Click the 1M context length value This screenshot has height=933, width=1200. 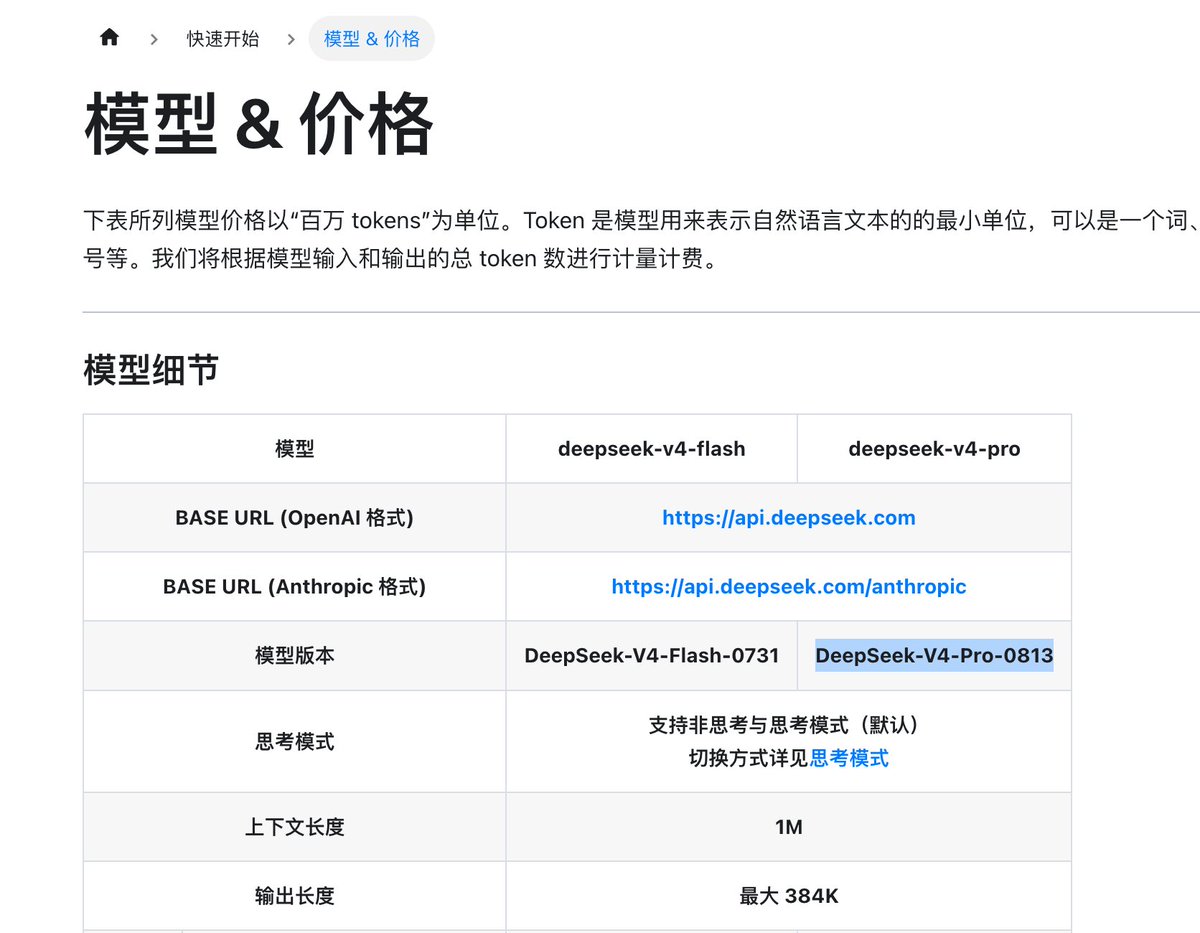coord(789,828)
